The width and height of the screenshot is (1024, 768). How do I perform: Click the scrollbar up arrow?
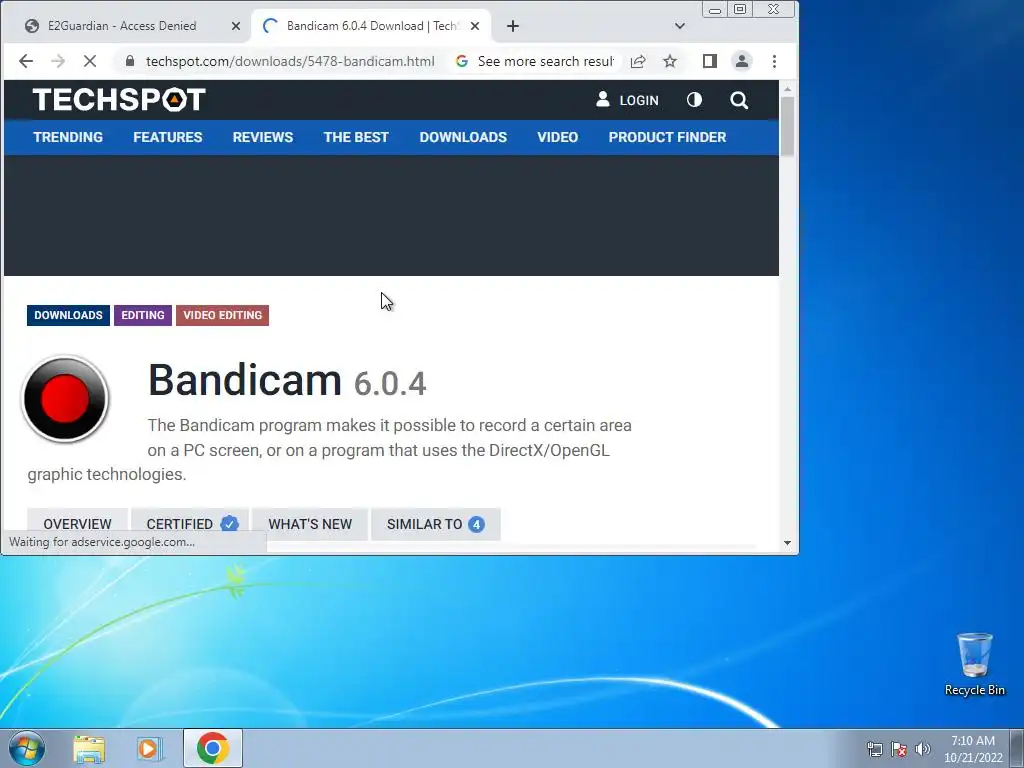(787, 89)
